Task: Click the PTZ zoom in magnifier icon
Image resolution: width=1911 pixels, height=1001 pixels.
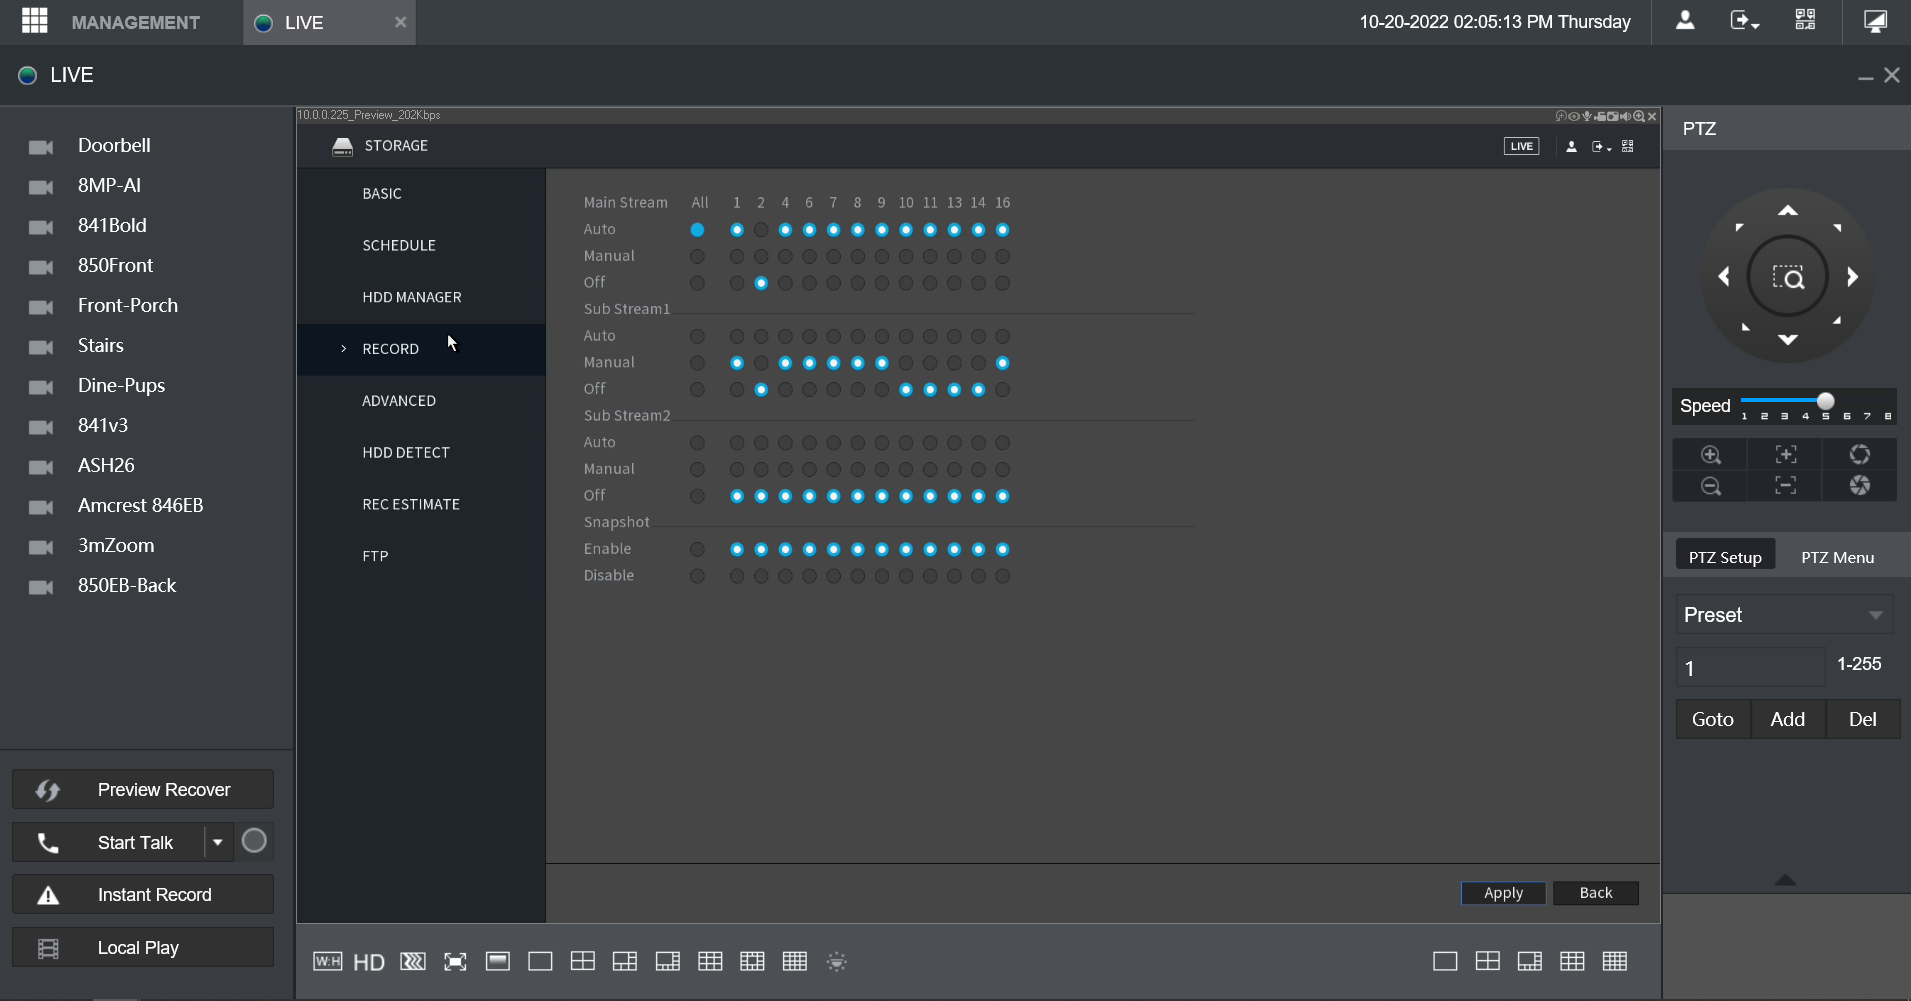Action: click(x=1711, y=455)
